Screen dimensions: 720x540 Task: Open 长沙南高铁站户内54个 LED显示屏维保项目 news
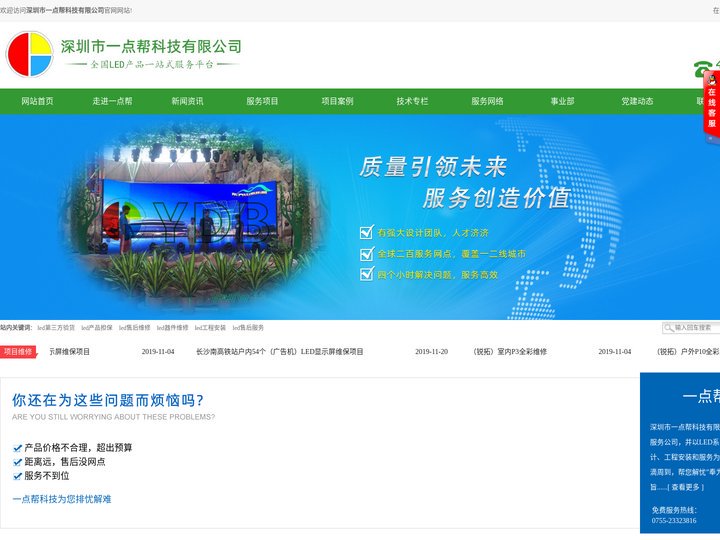pyautogui.click(x=280, y=352)
